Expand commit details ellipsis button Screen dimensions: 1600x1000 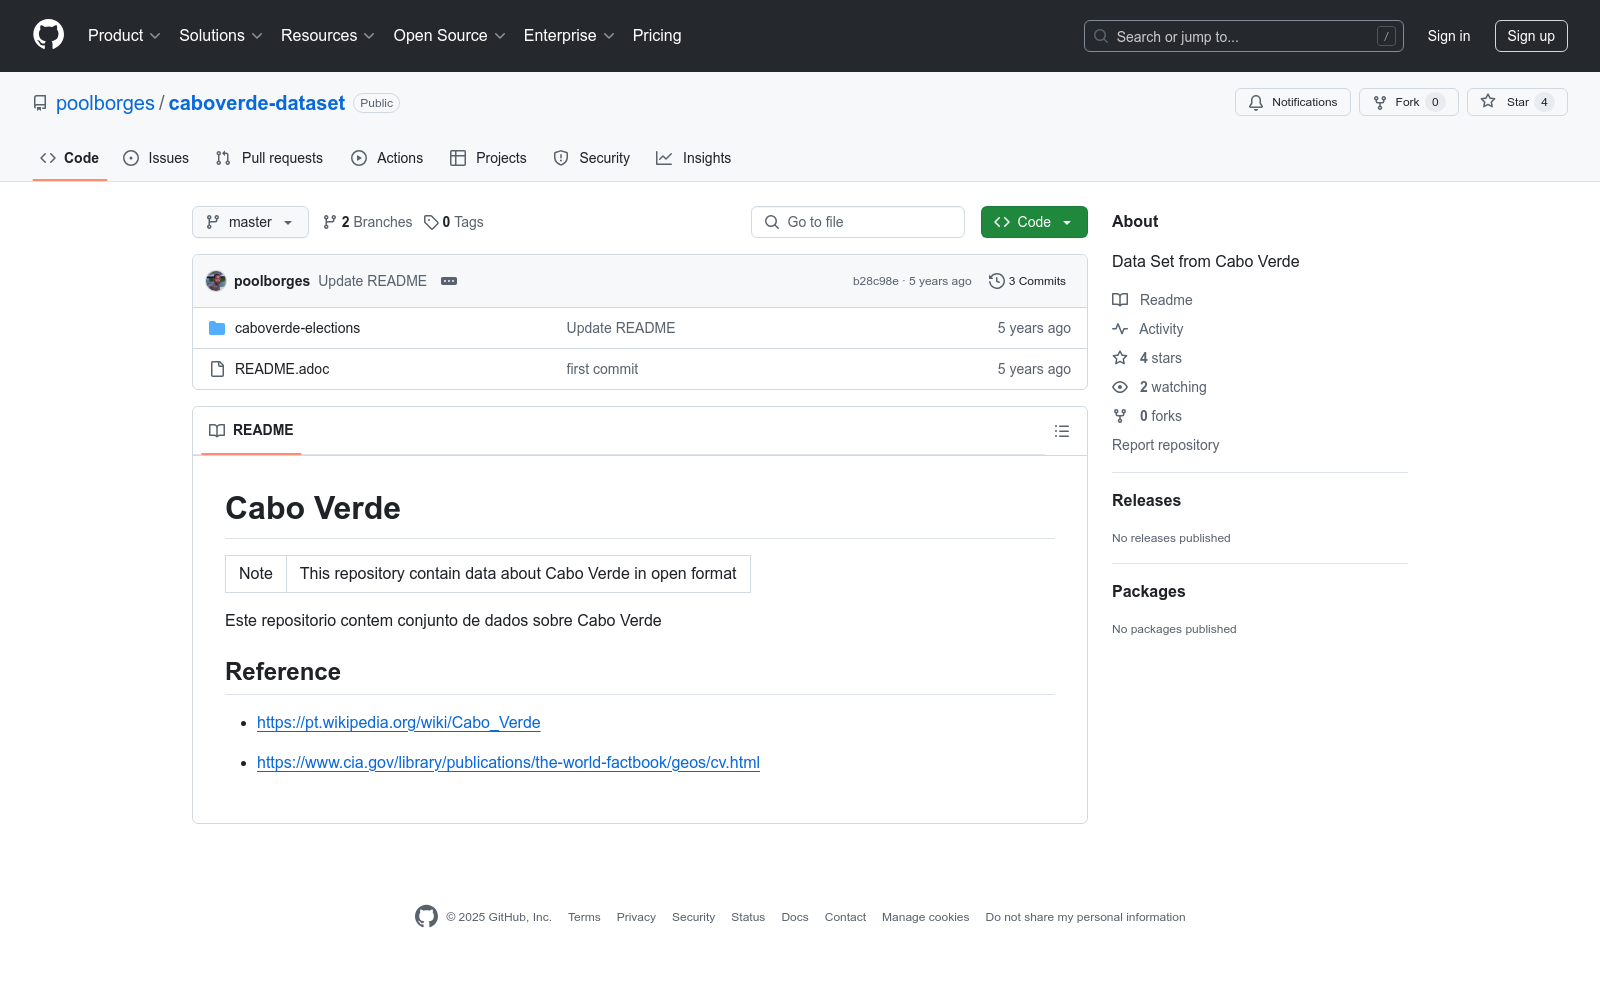[x=449, y=281]
